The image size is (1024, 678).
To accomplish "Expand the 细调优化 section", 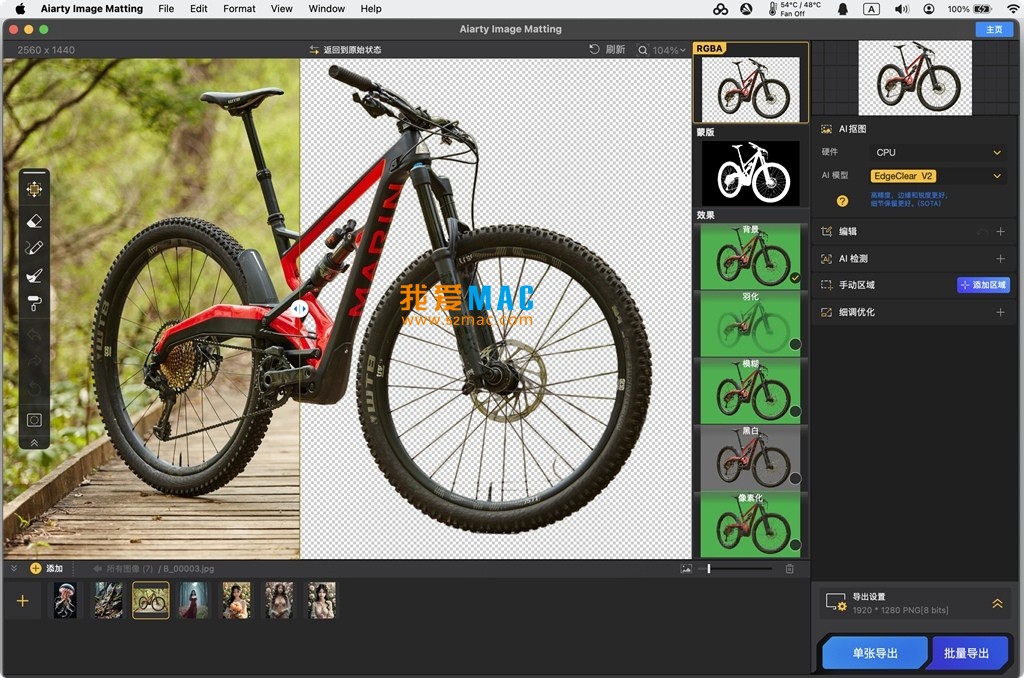I will pyautogui.click(x=1000, y=312).
